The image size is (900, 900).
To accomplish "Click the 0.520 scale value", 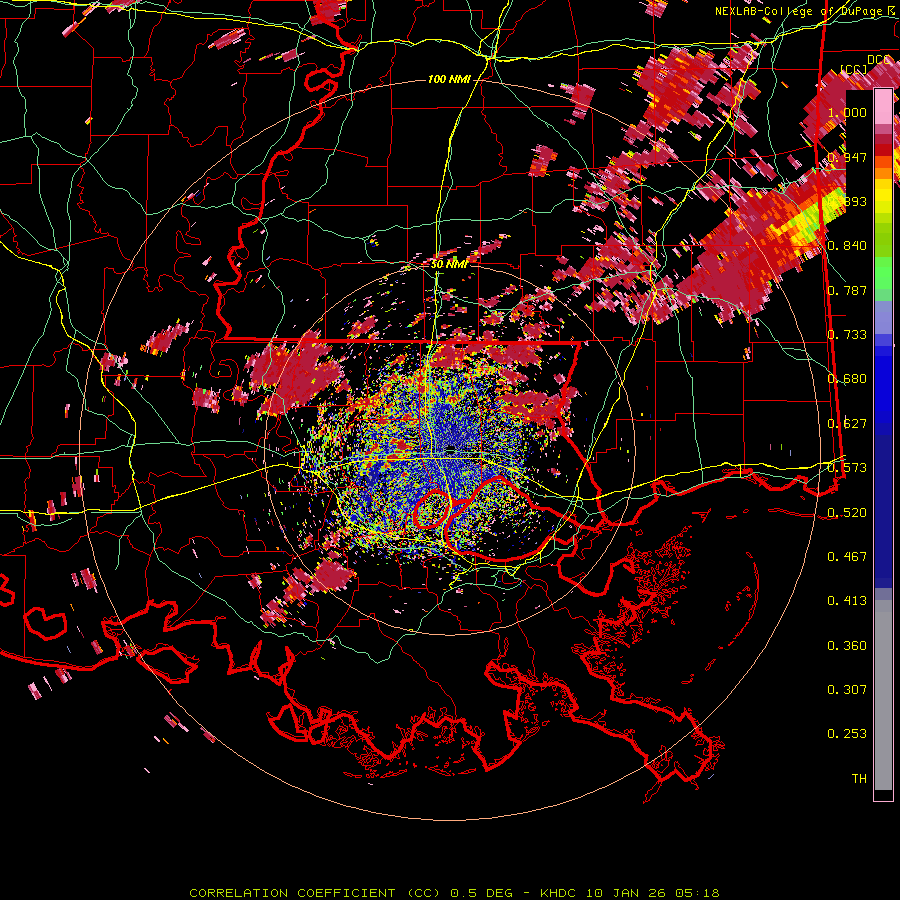I will (847, 513).
